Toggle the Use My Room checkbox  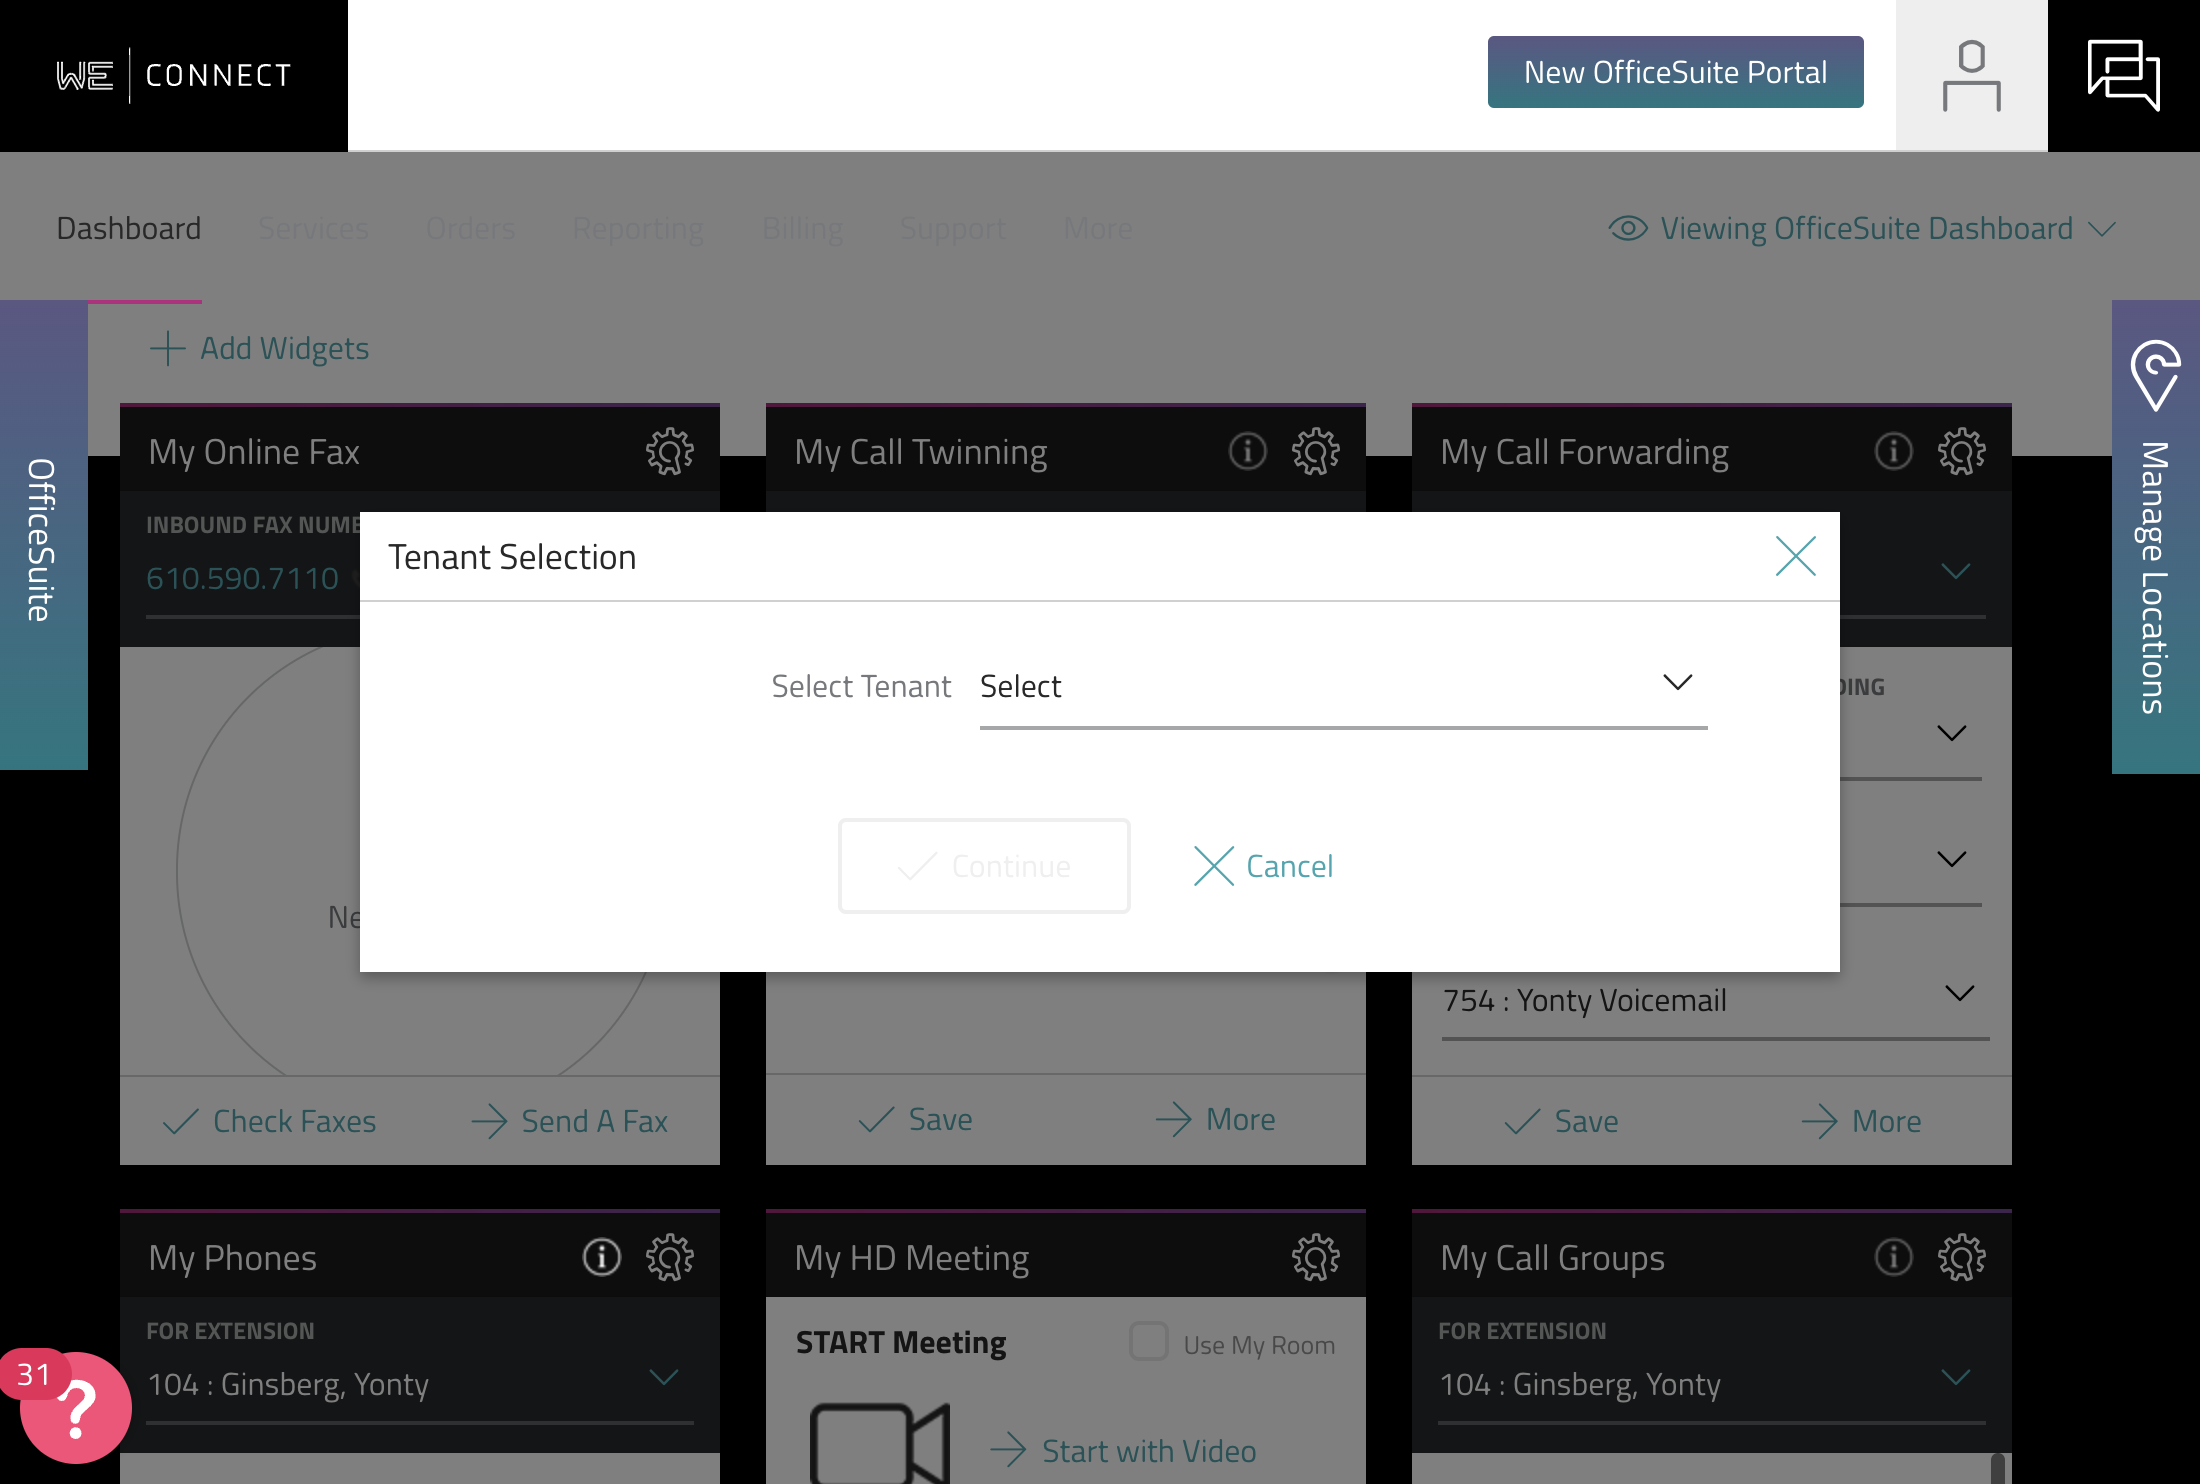[x=1149, y=1342]
